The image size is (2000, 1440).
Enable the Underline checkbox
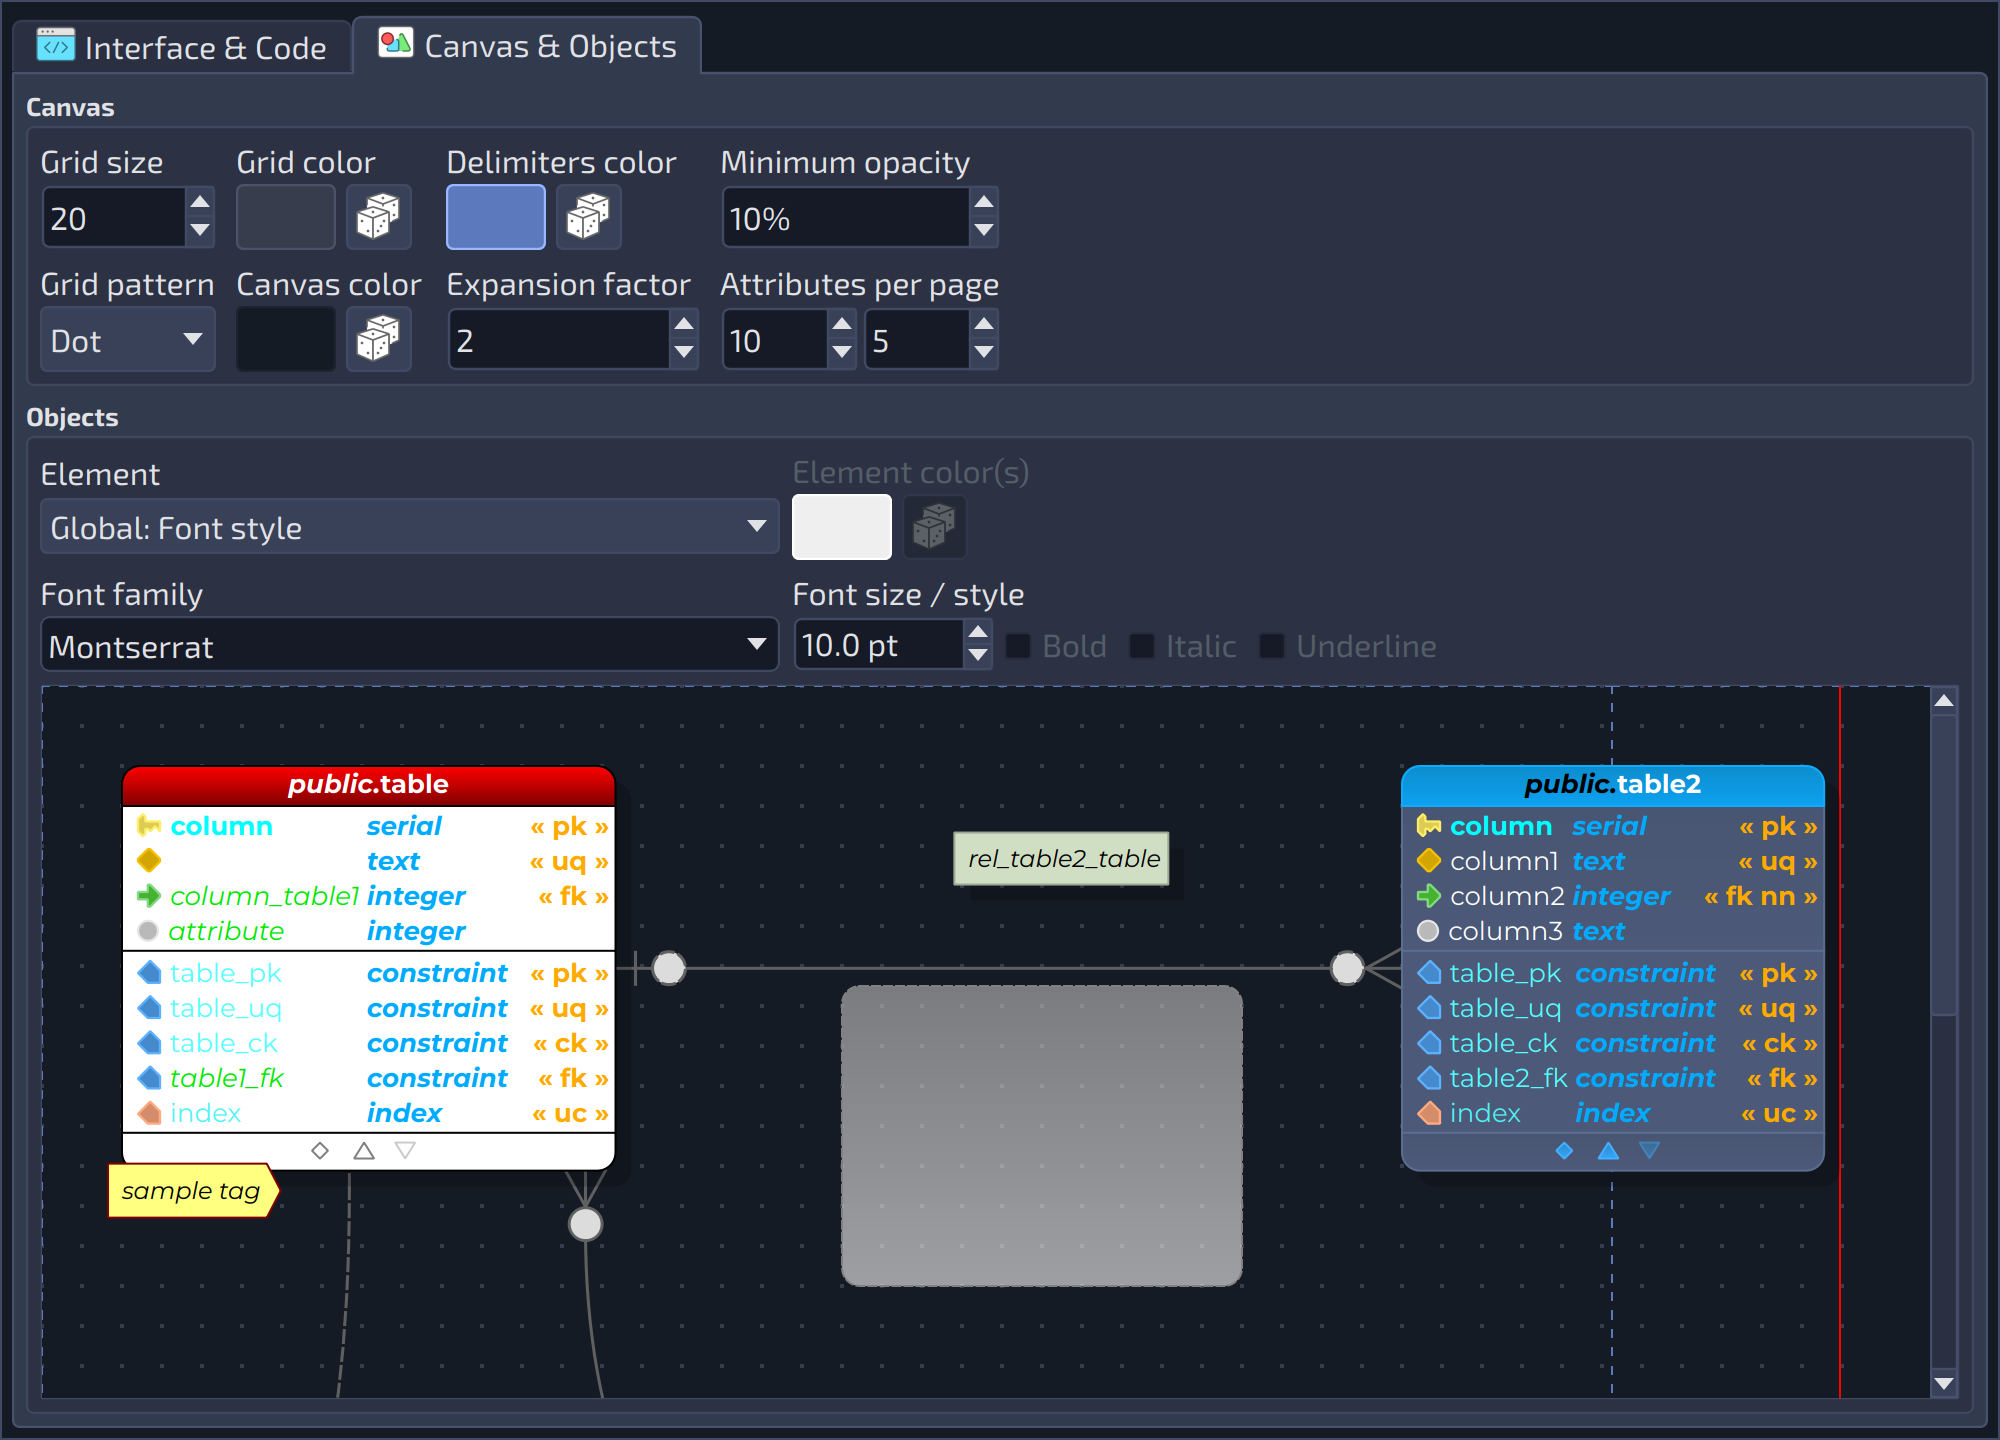[1272, 646]
